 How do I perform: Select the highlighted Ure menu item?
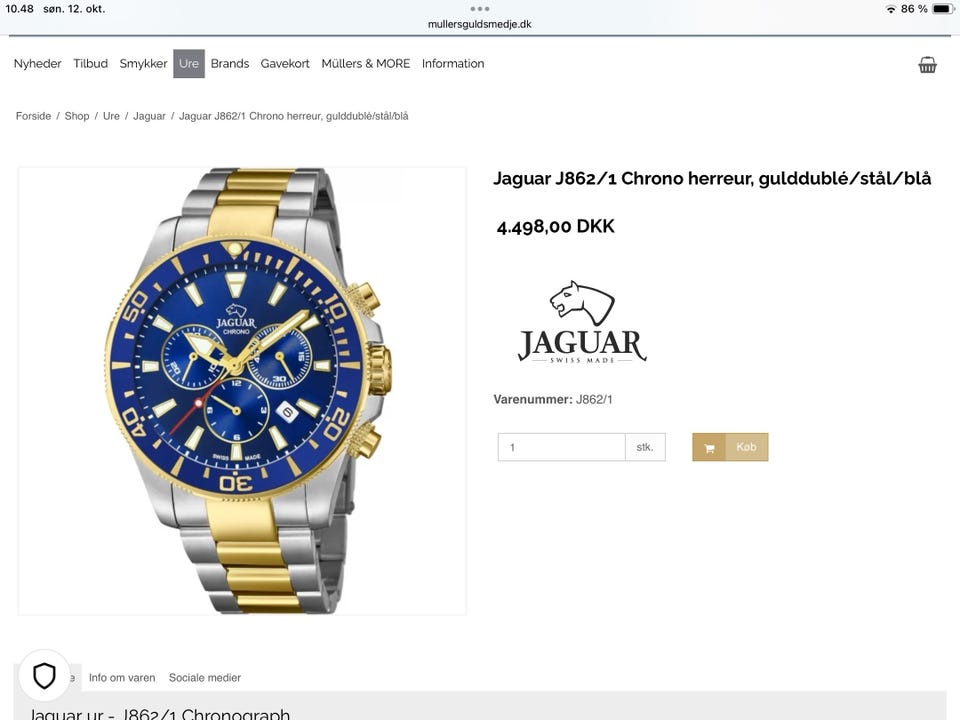point(189,64)
